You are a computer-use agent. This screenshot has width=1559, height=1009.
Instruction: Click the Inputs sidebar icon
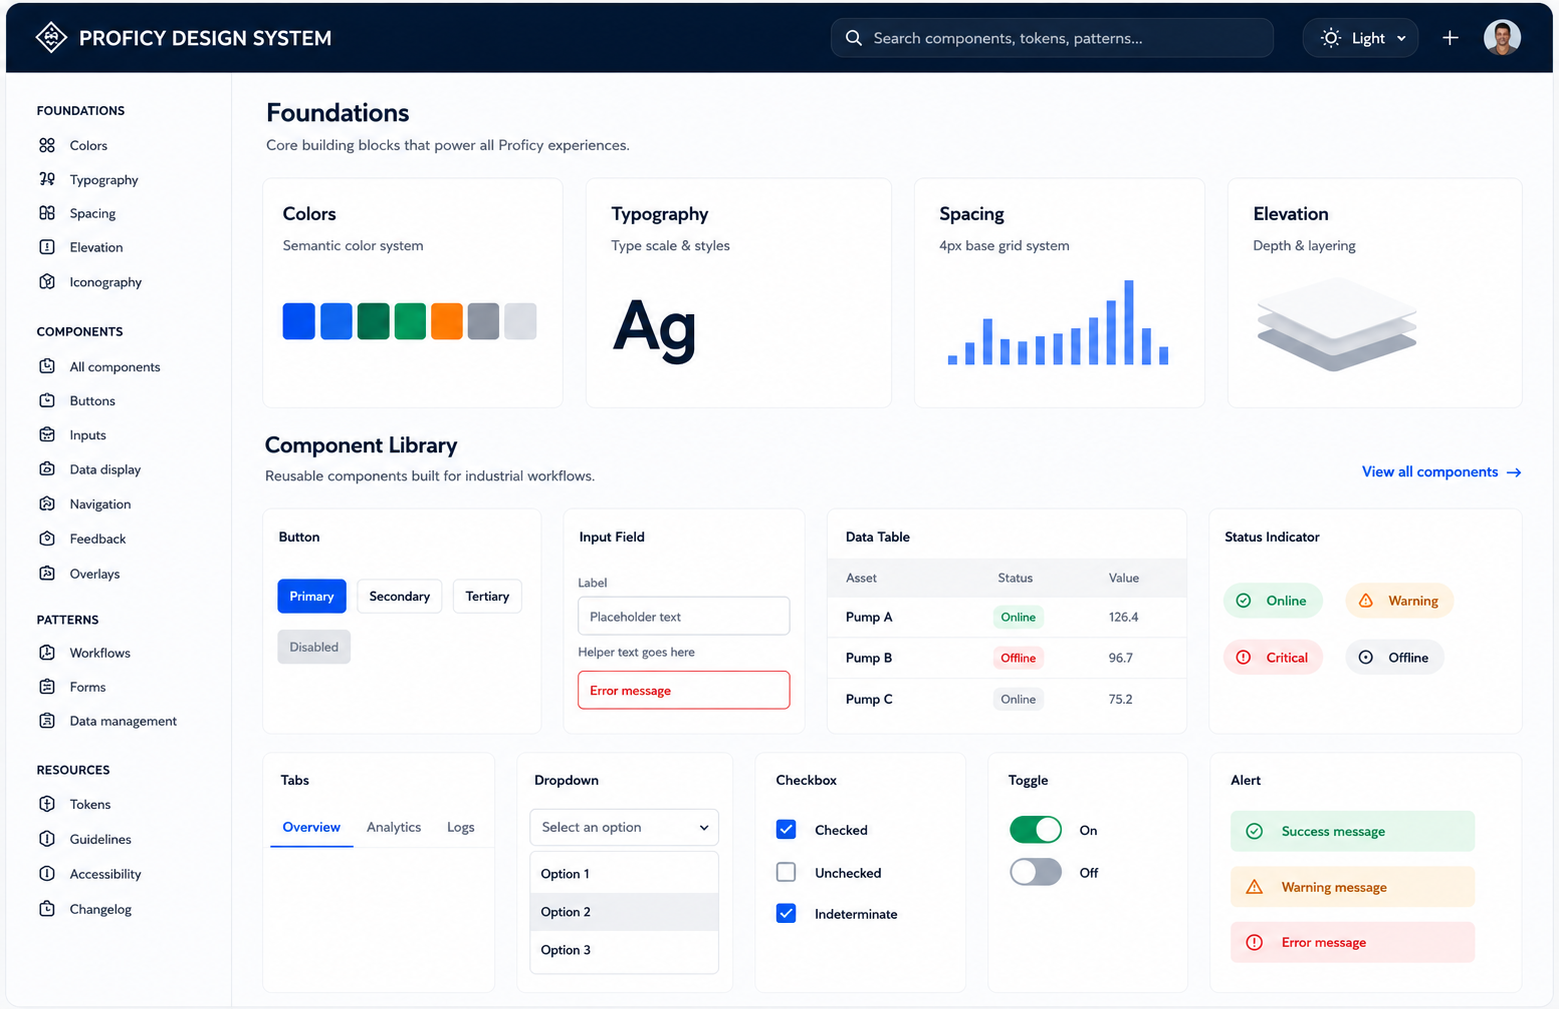[x=47, y=434]
